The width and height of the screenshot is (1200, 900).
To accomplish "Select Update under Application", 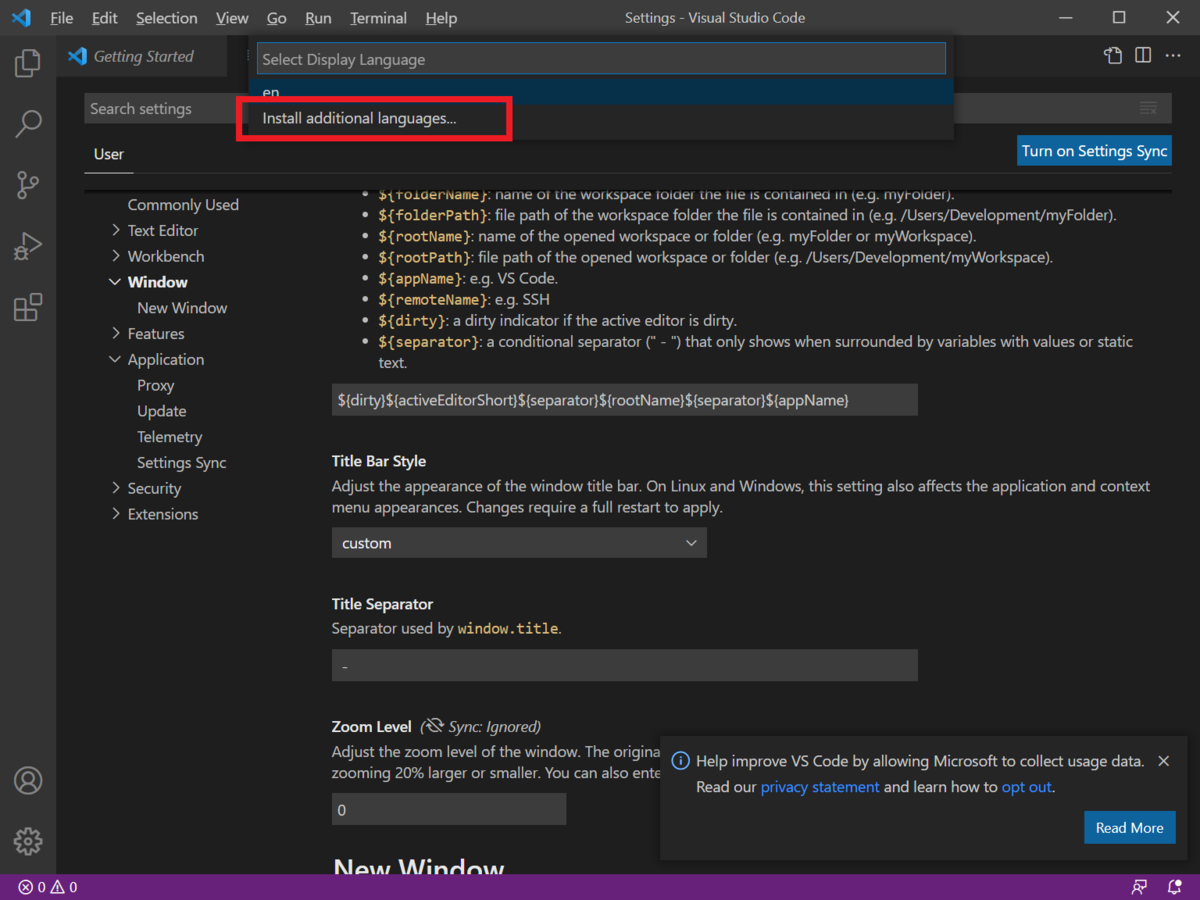I will pyautogui.click(x=162, y=411).
